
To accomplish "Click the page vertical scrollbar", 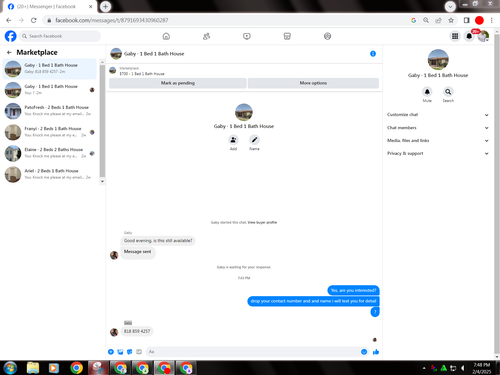I will [497, 193].
